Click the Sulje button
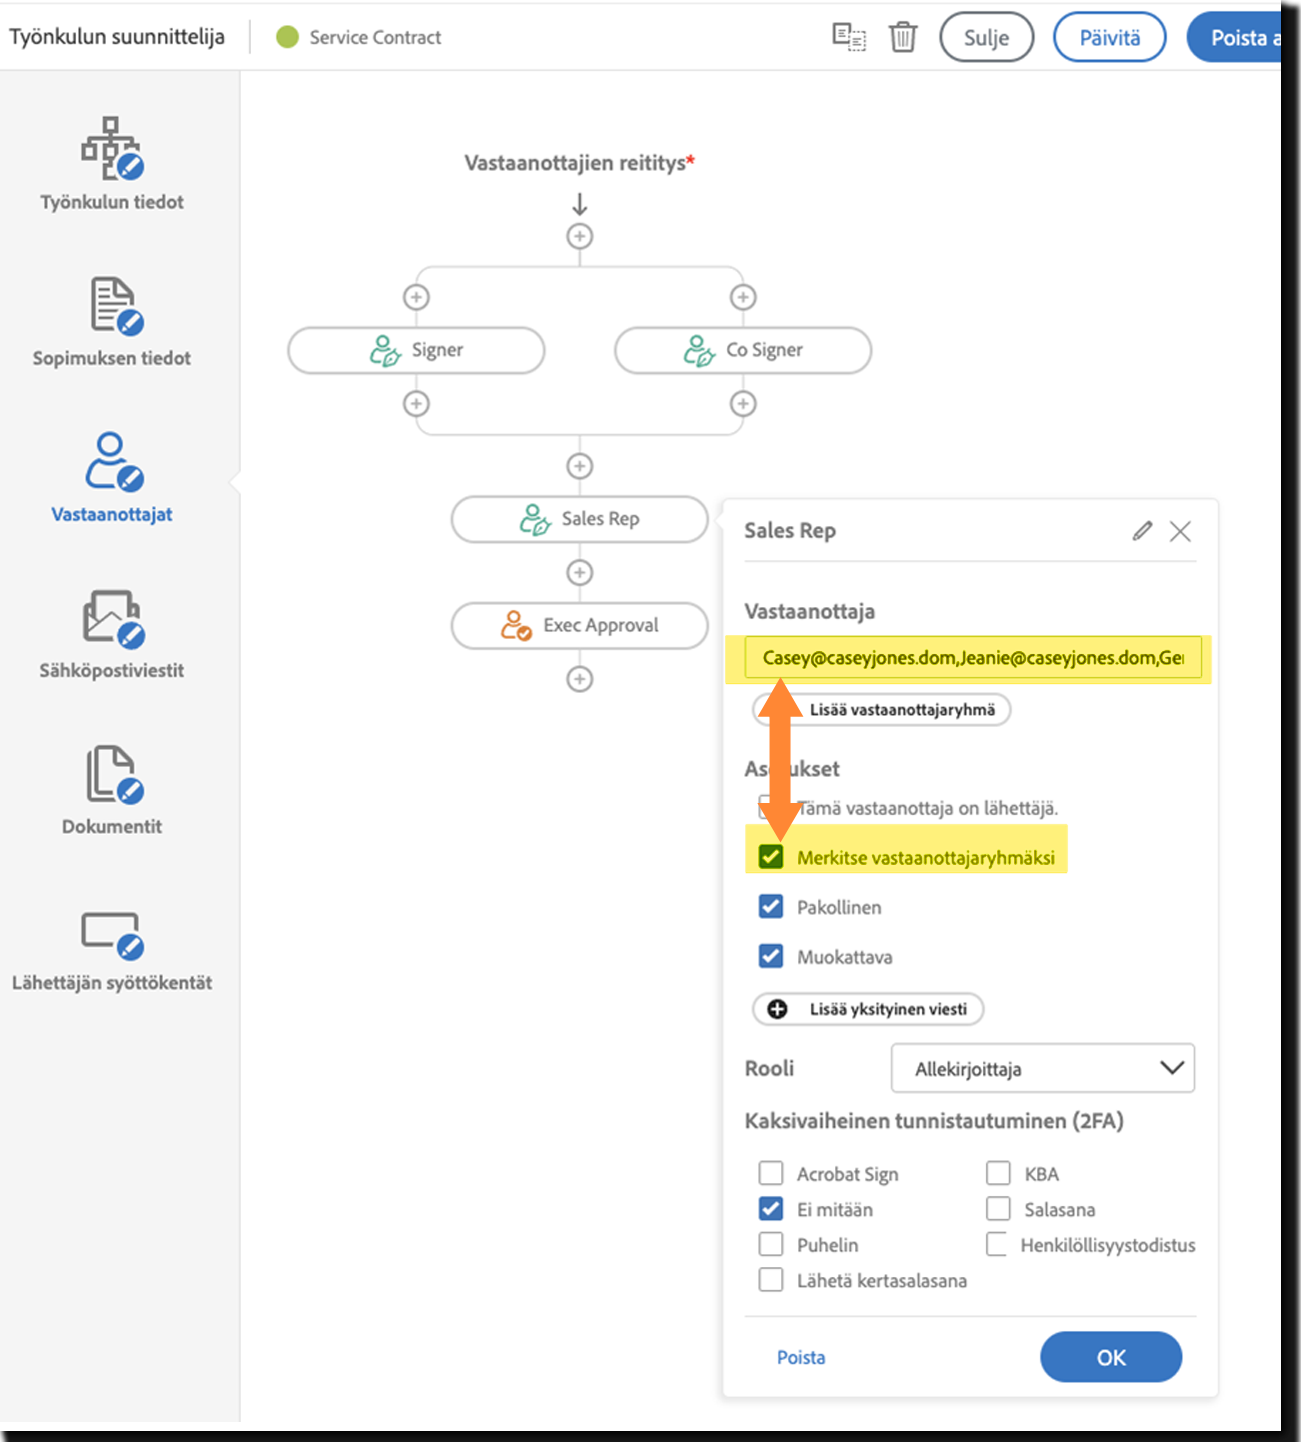Screen dimensions: 1301x1442 click(986, 37)
